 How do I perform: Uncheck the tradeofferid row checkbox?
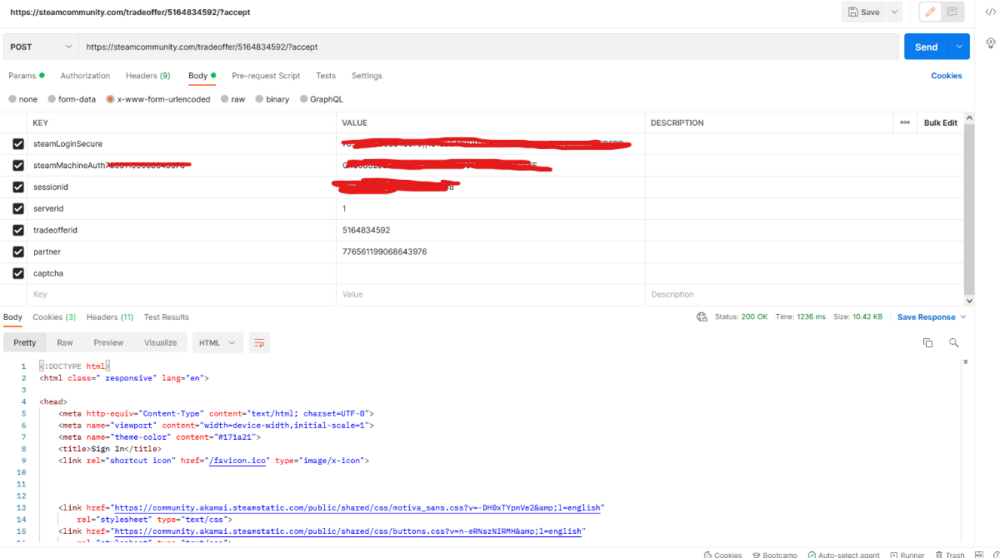(18, 230)
